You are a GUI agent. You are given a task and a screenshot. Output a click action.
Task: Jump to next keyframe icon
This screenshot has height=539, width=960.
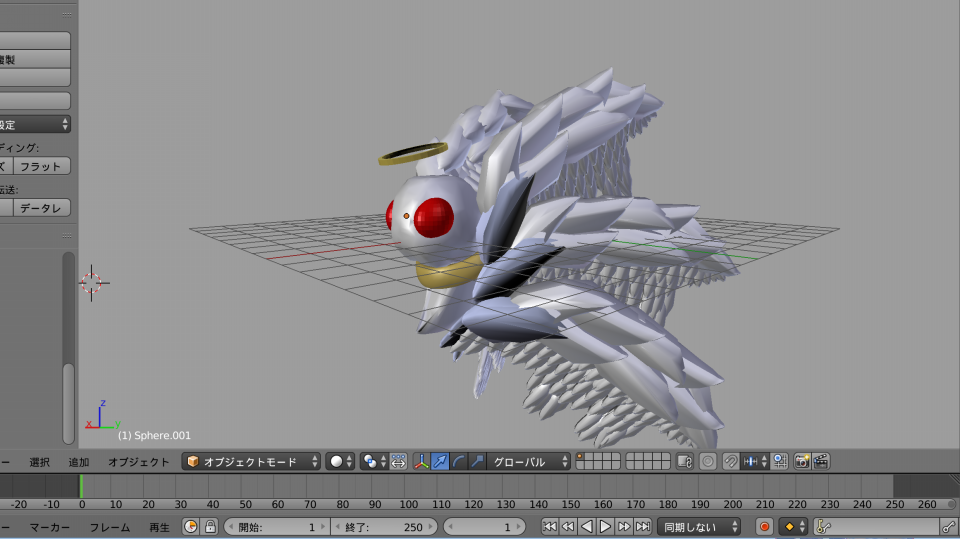tap(624, 527)
